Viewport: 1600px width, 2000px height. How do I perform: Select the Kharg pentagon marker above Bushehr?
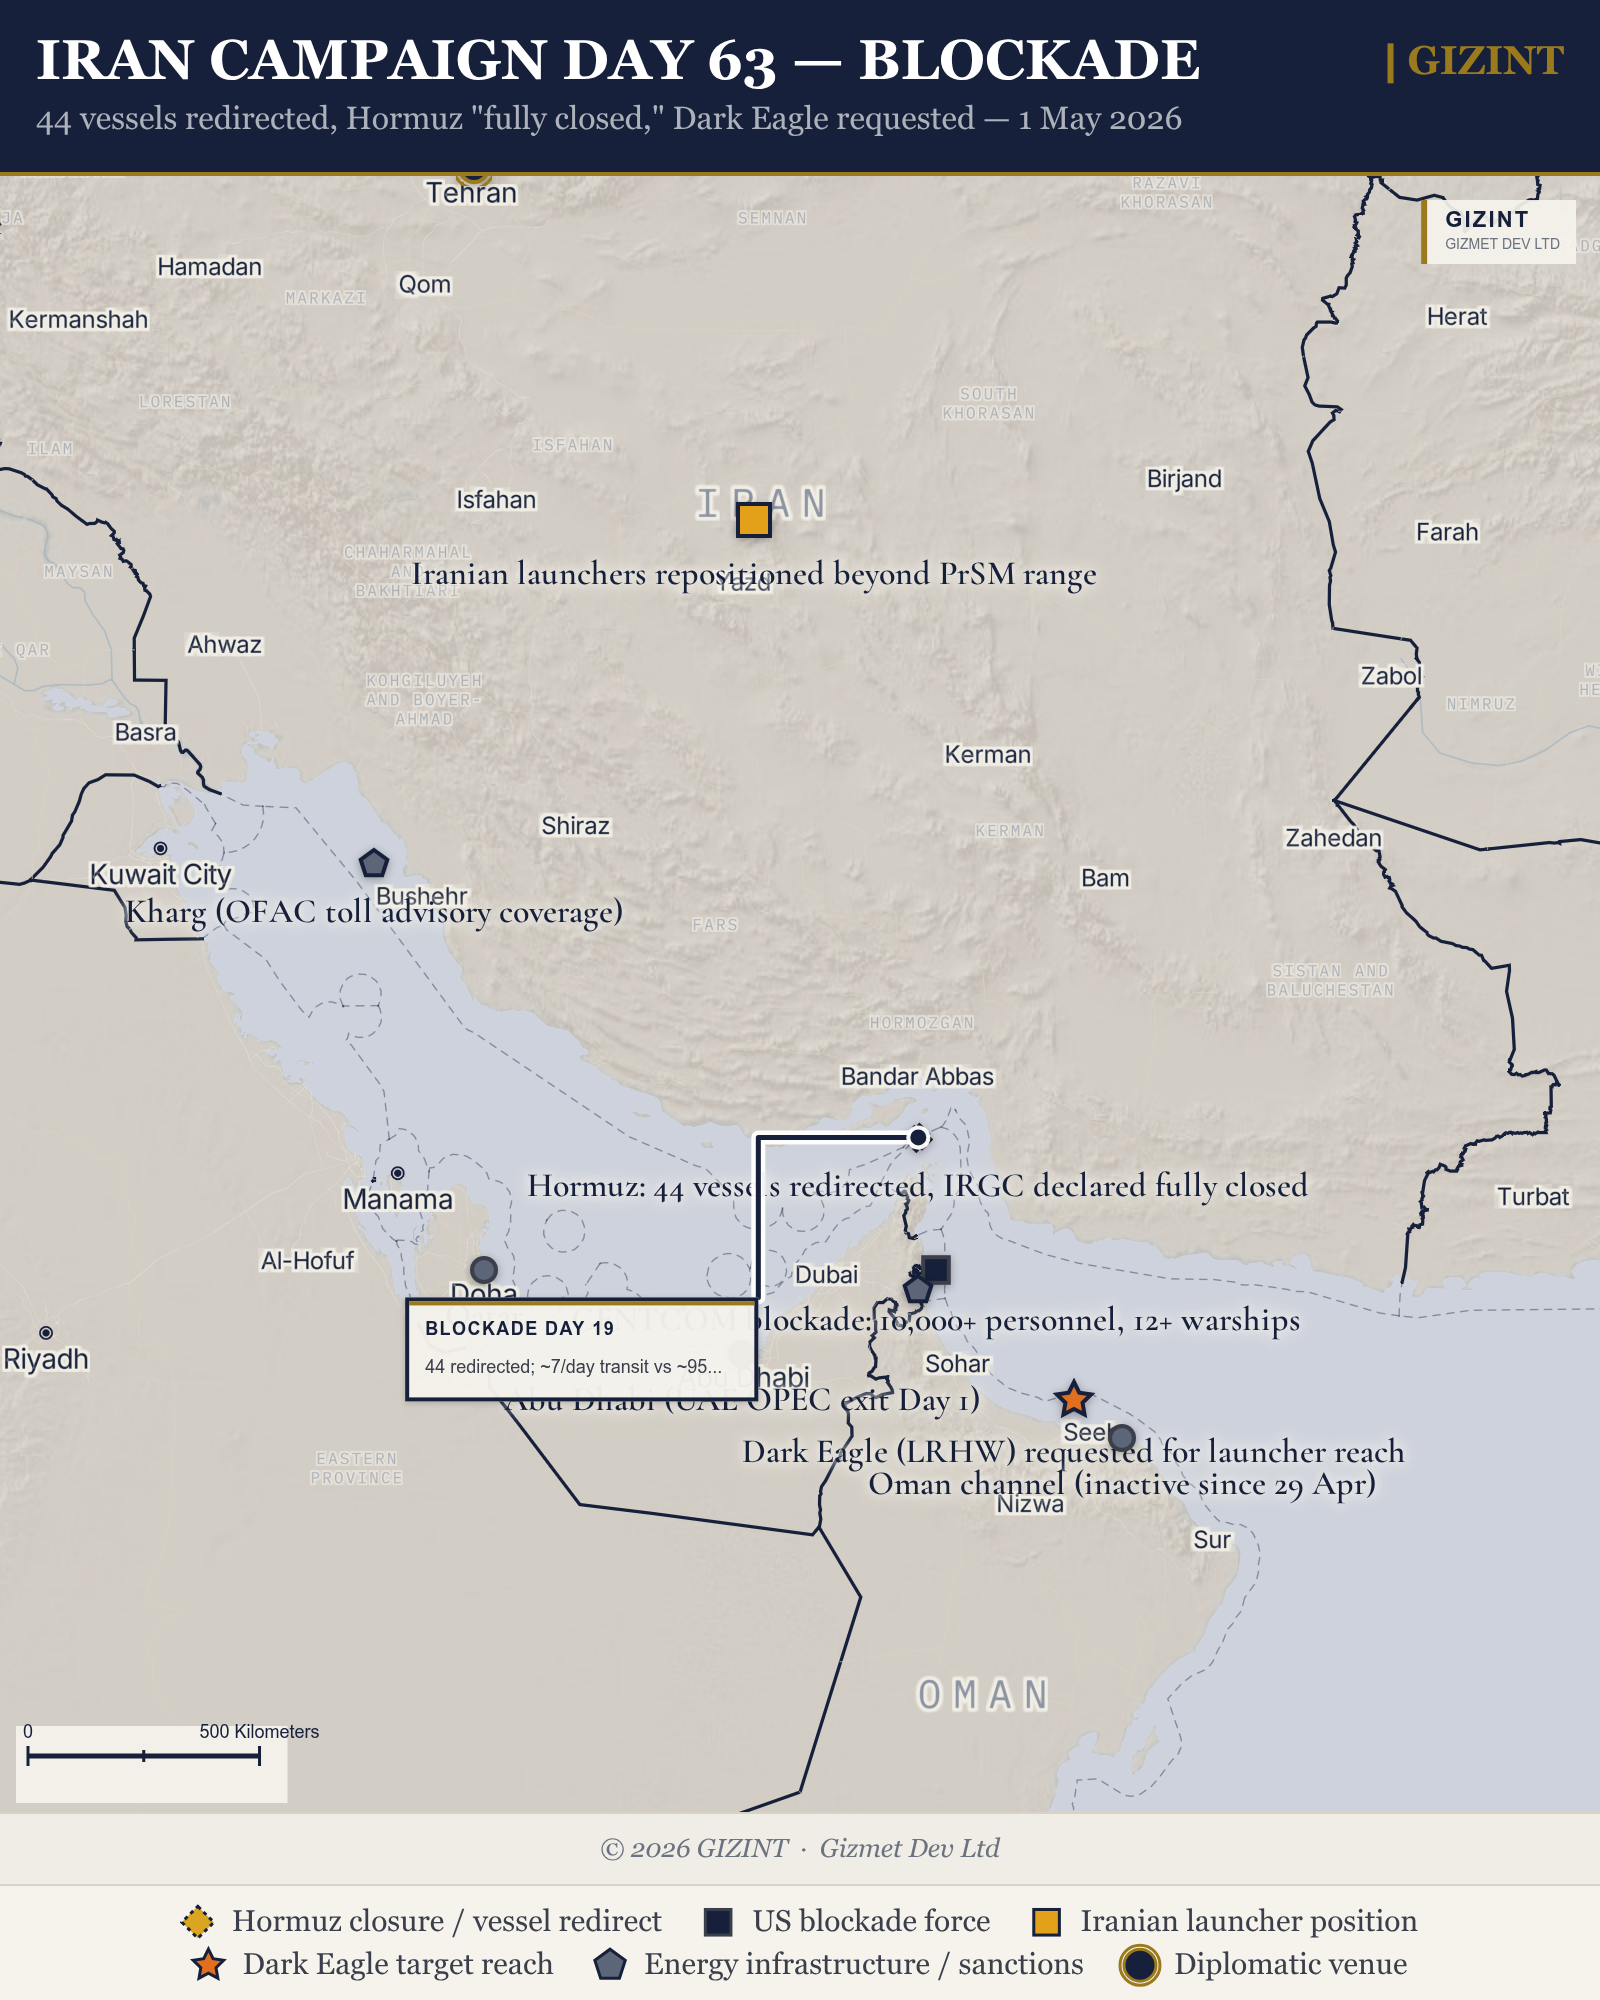pyautogui.click(x=373, y=863)
